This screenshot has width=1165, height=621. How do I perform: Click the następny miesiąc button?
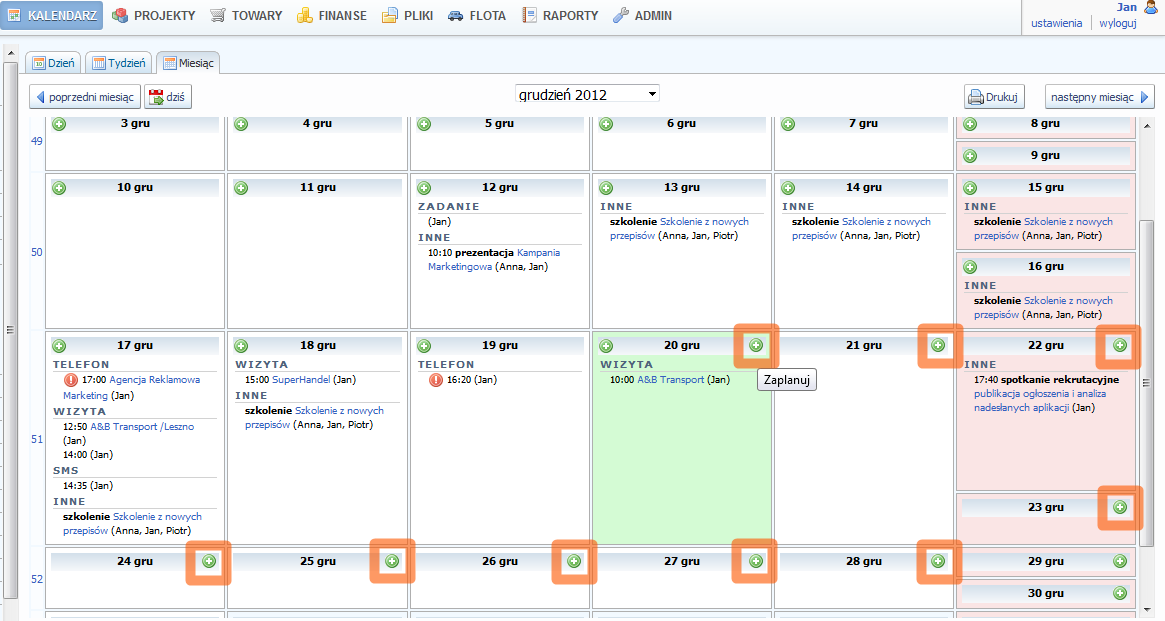tap(1099, 97)
